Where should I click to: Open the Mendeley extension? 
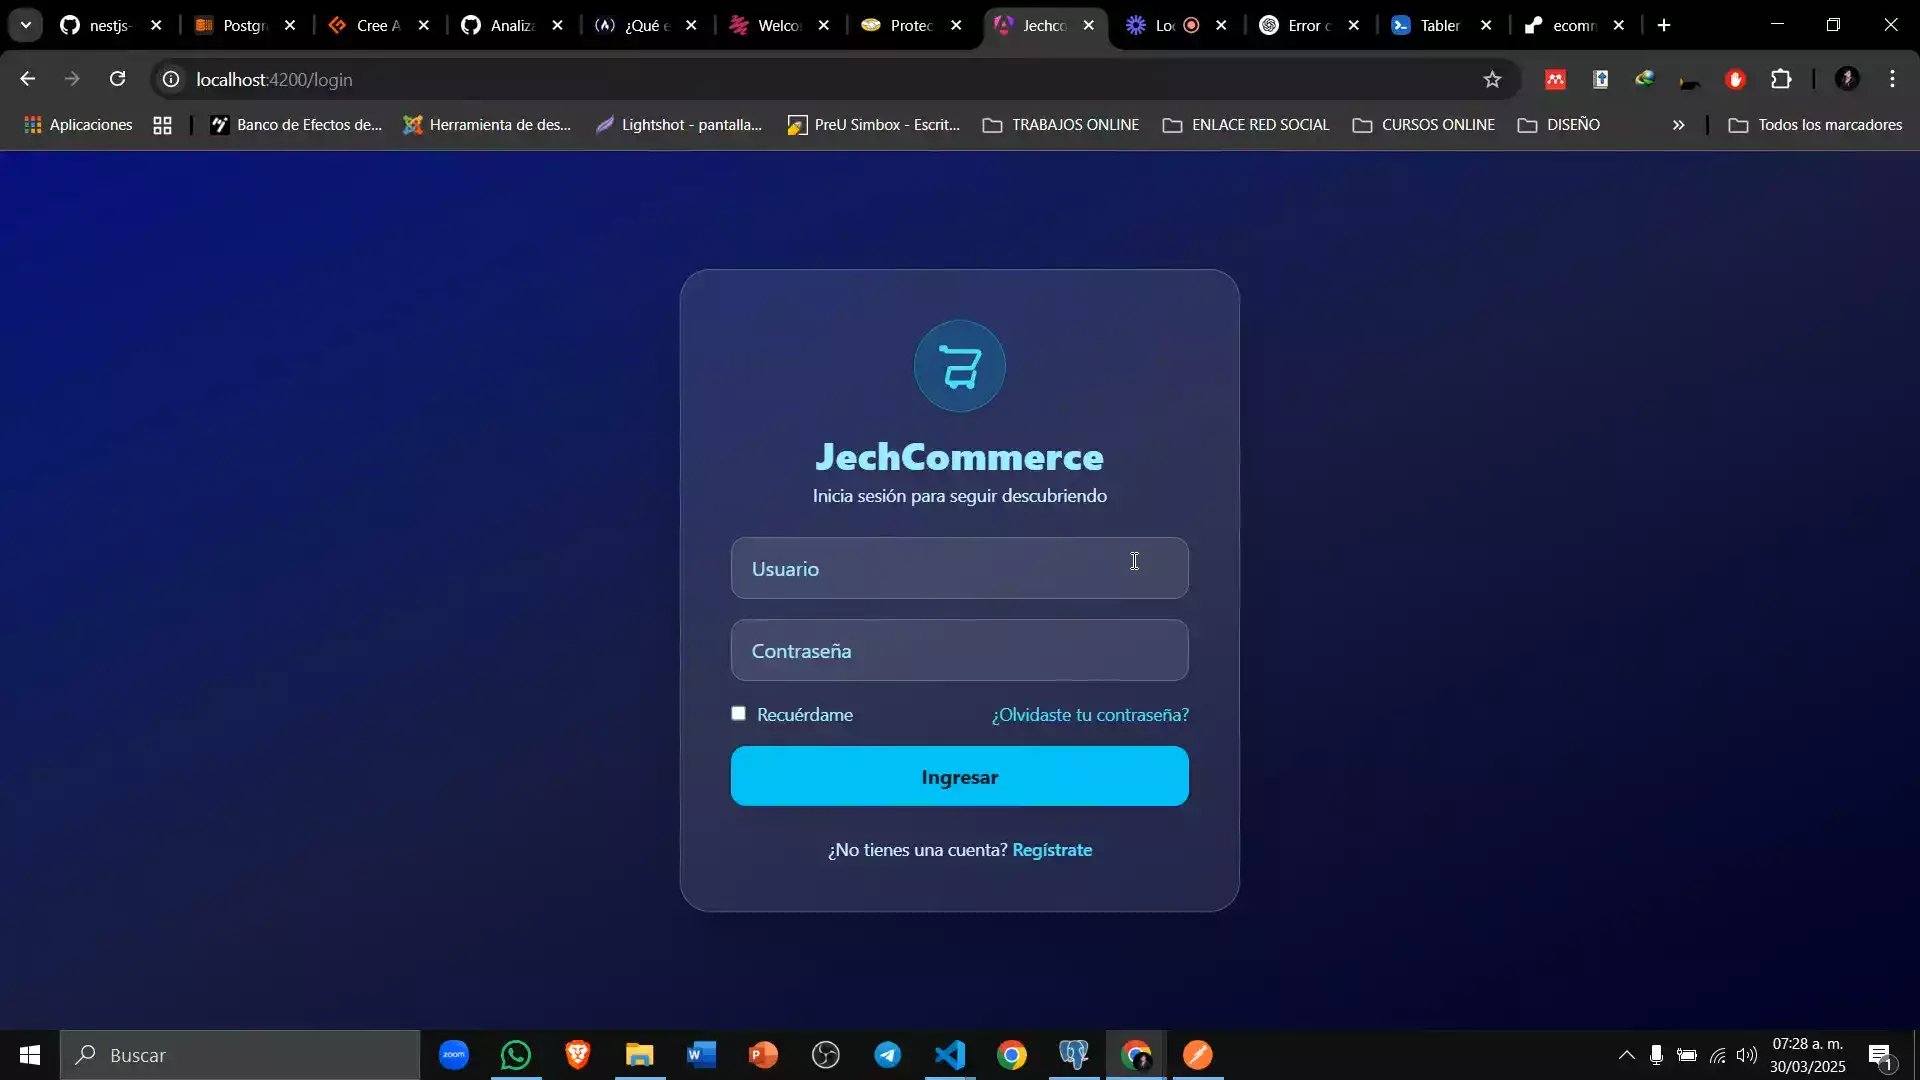[x=1556, y=79]
